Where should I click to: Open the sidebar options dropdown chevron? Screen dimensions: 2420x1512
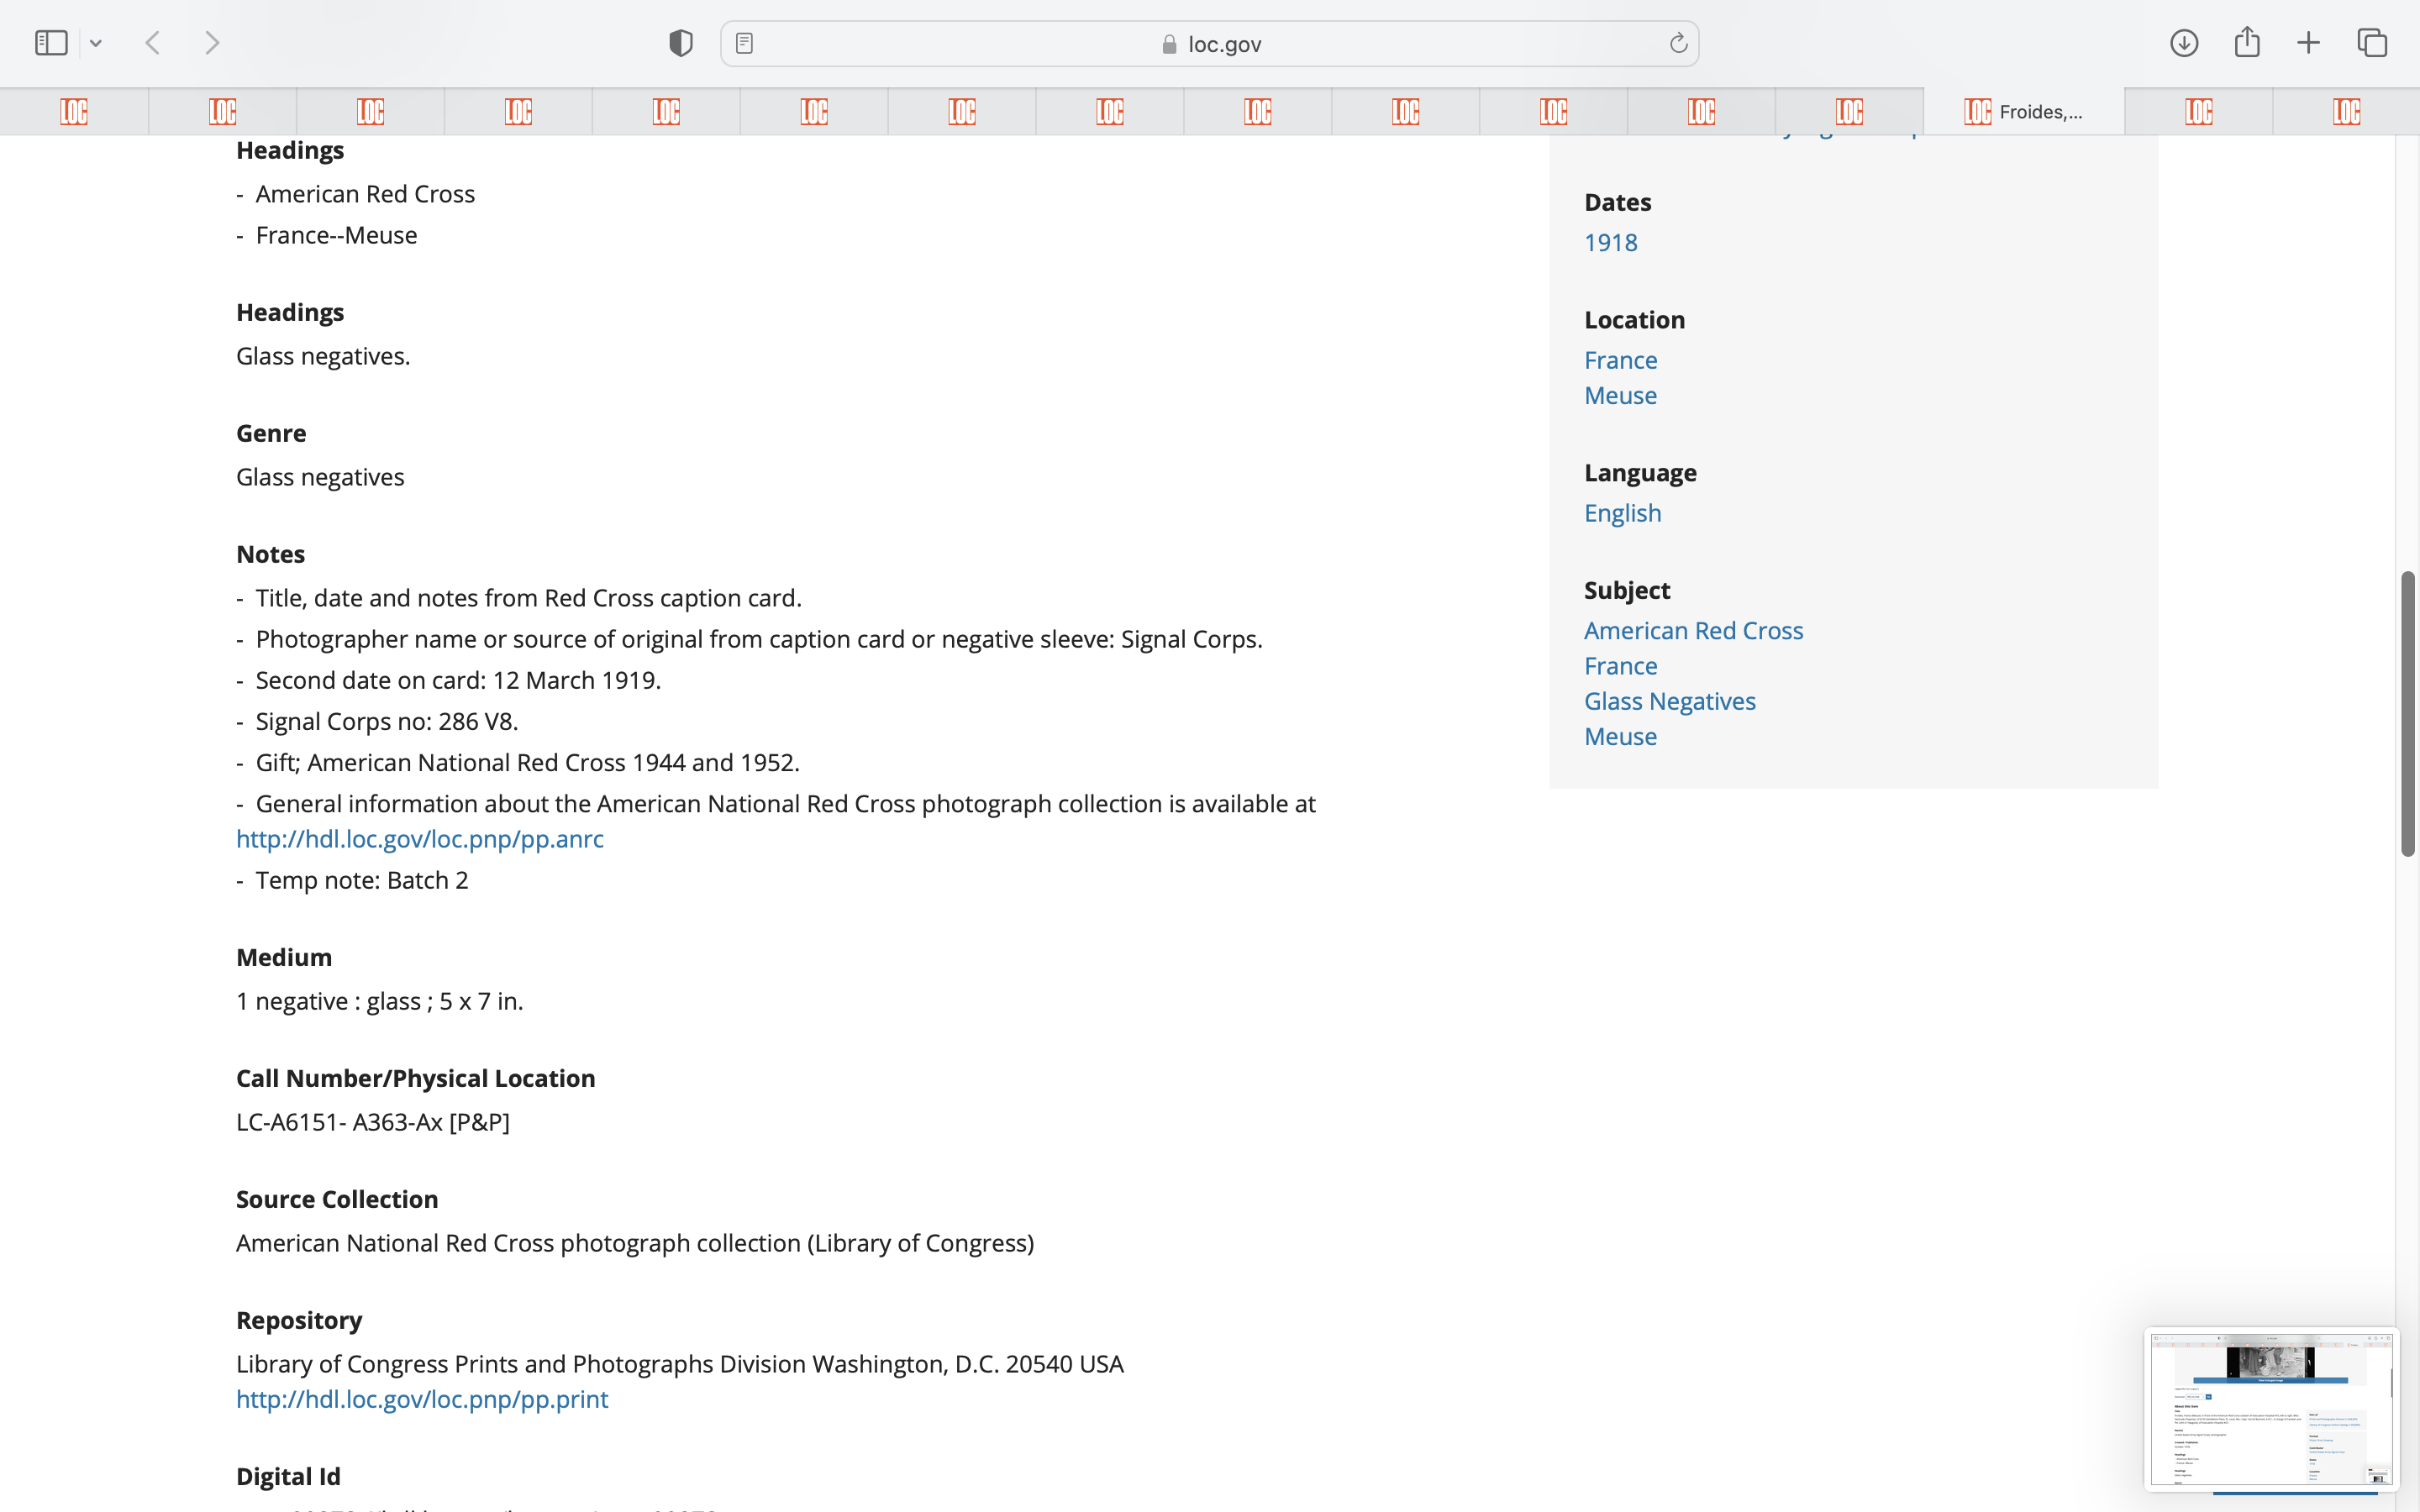96,43
